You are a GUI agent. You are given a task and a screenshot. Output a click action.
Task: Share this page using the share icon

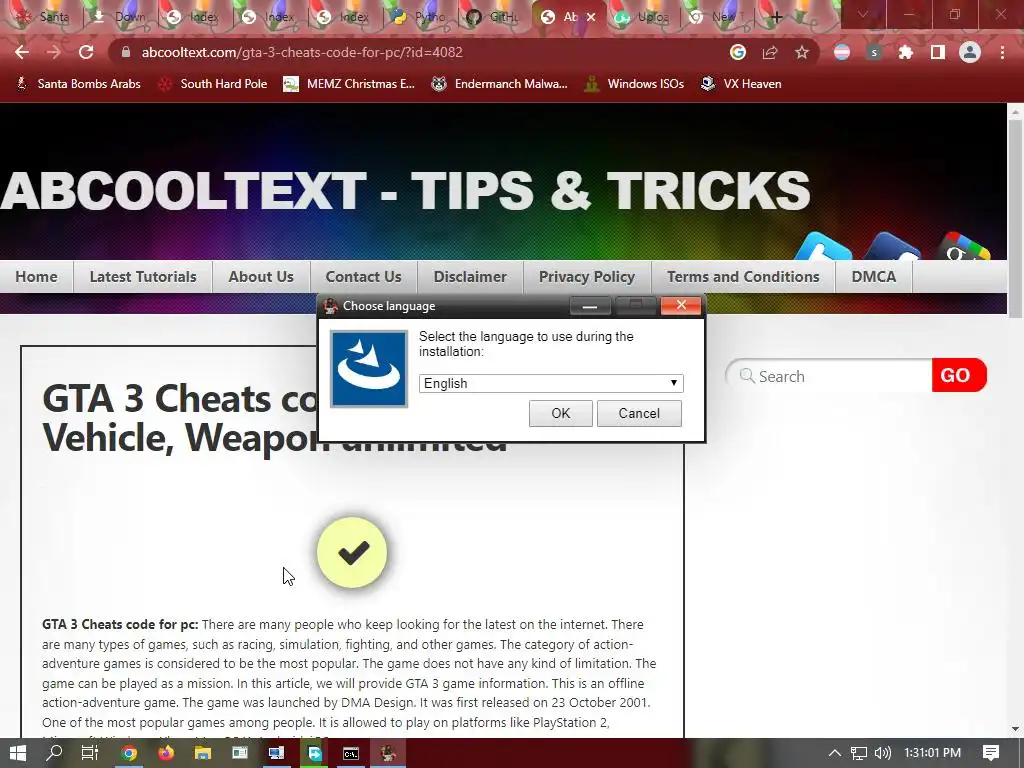pos(770,52)
